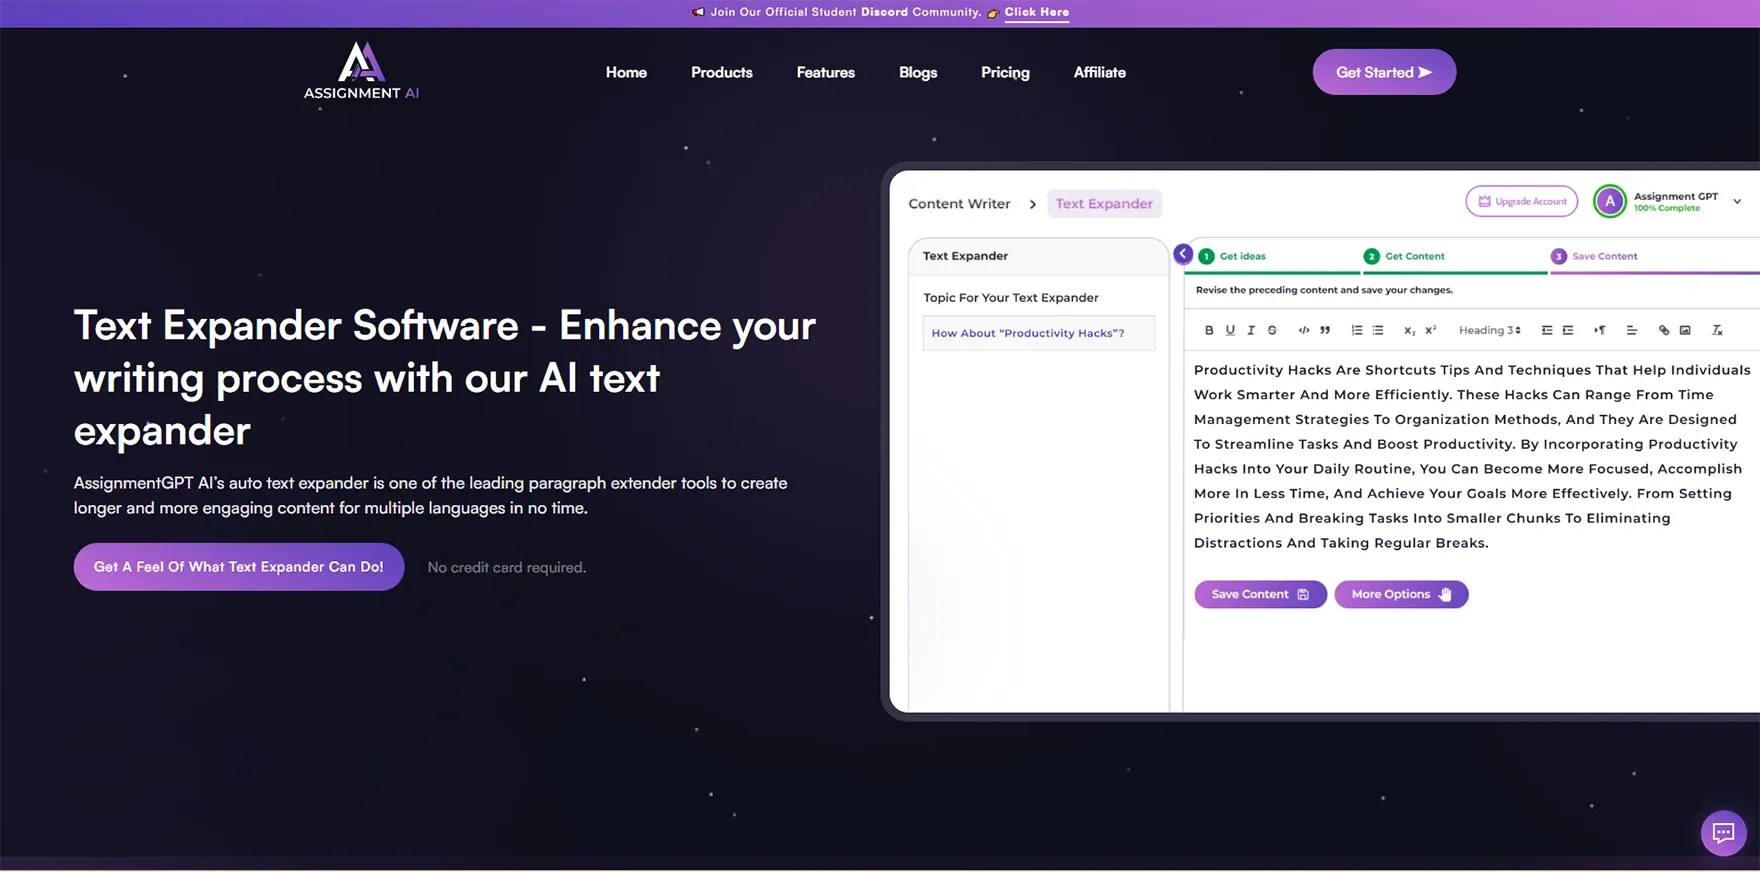Insert a hyperlink with the link icon
The width and height of the screenshot is (1760, 872).
(1664, 330)
